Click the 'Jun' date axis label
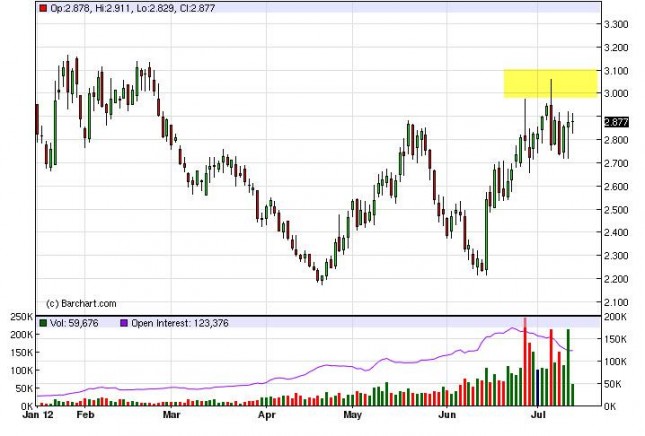The width and height of the screenshot is (645, 436). point(447,415)
